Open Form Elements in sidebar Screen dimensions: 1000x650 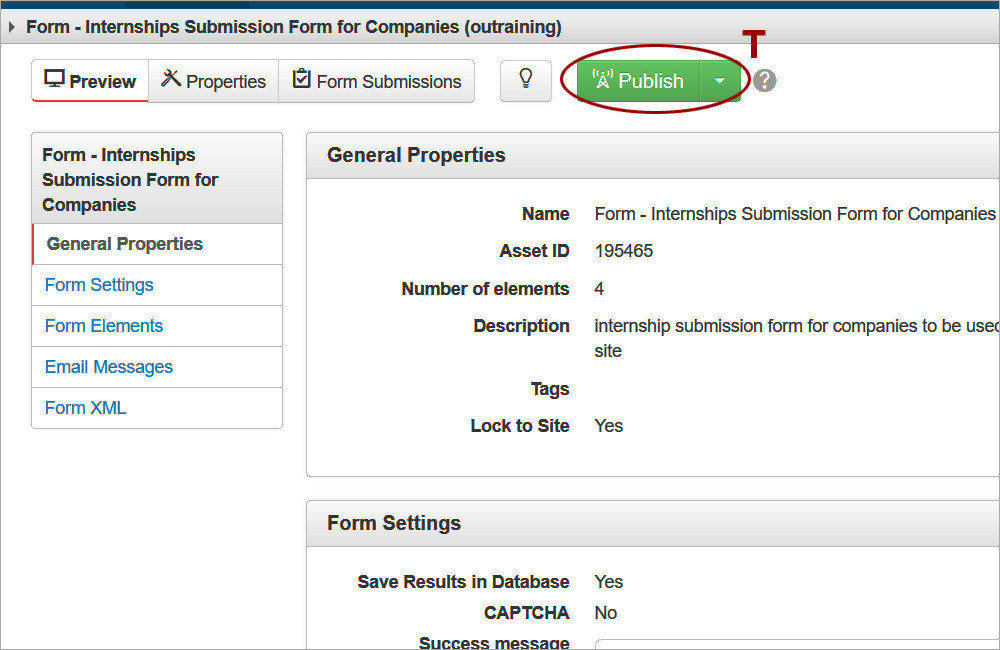104,326
